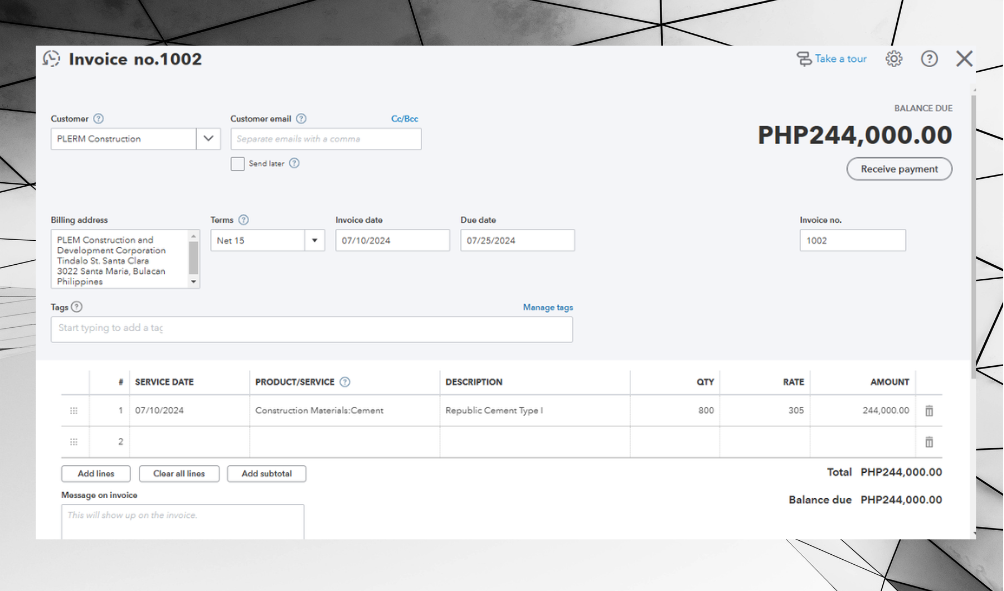Viewport: 1004px width, 591px height.
Task: Click the PLERM Construction customer field
Action: coord(124,139)
